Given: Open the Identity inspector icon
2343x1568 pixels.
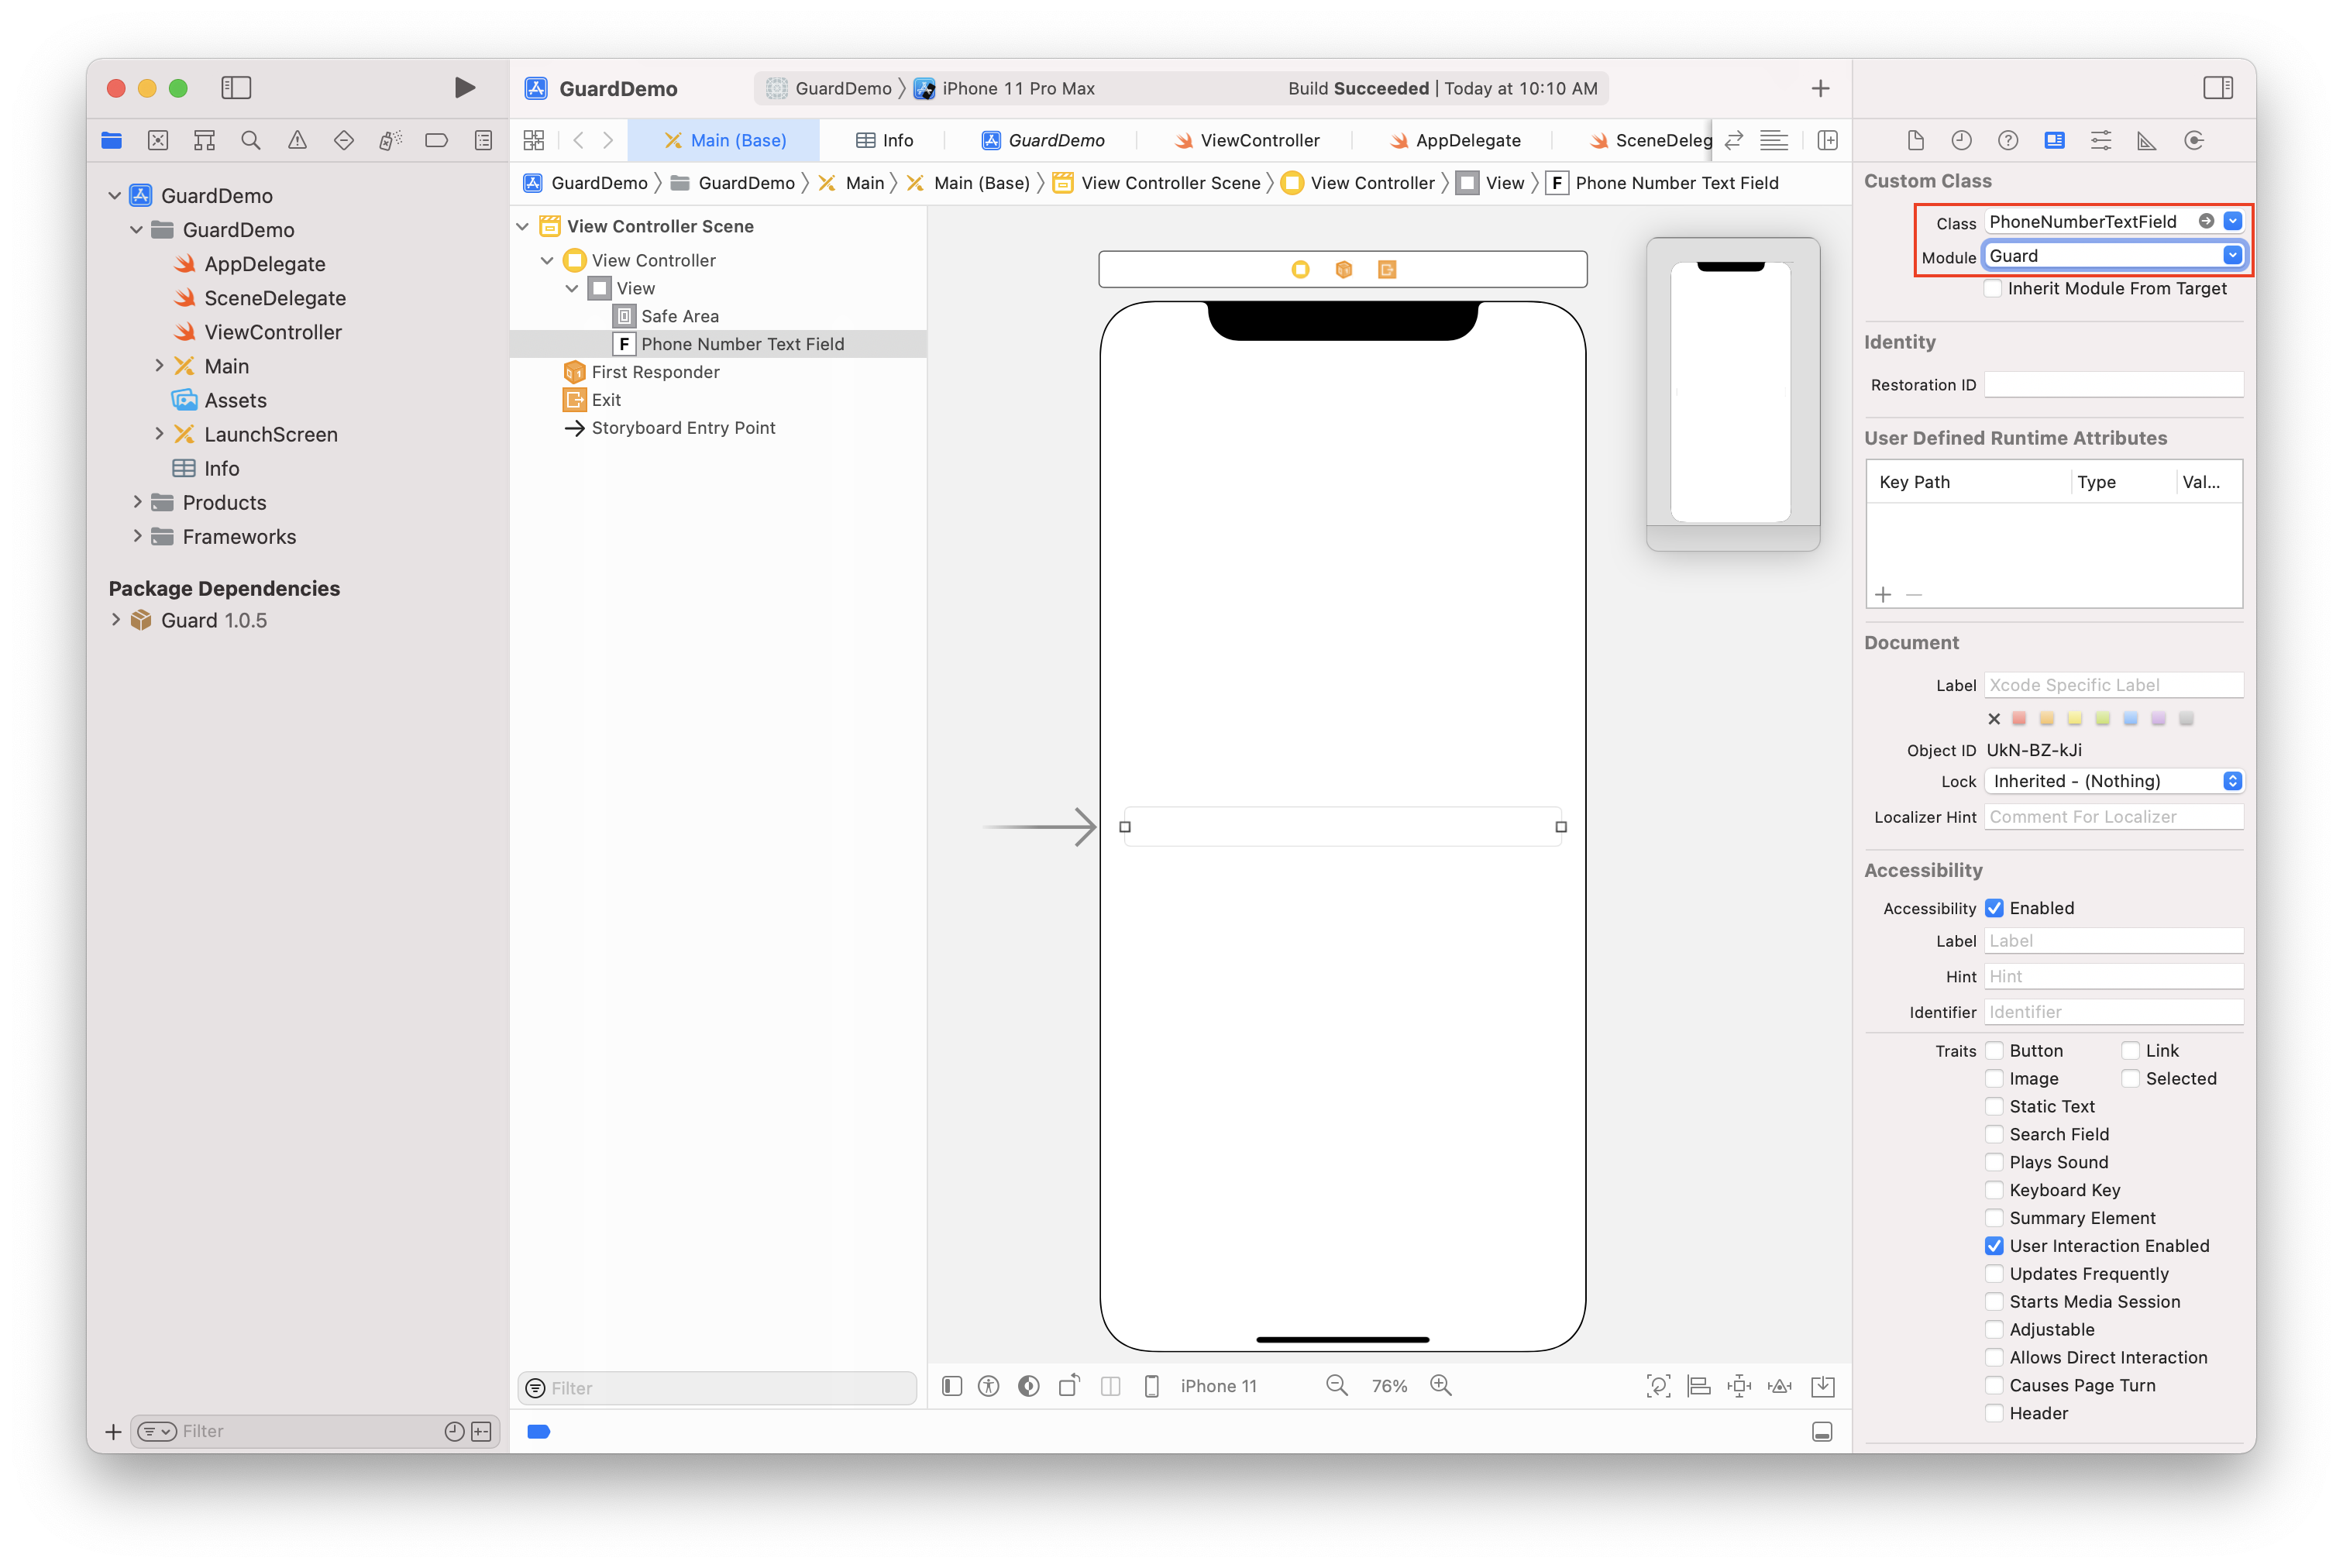Looking at the screenshot, I should coord(2054,141).
